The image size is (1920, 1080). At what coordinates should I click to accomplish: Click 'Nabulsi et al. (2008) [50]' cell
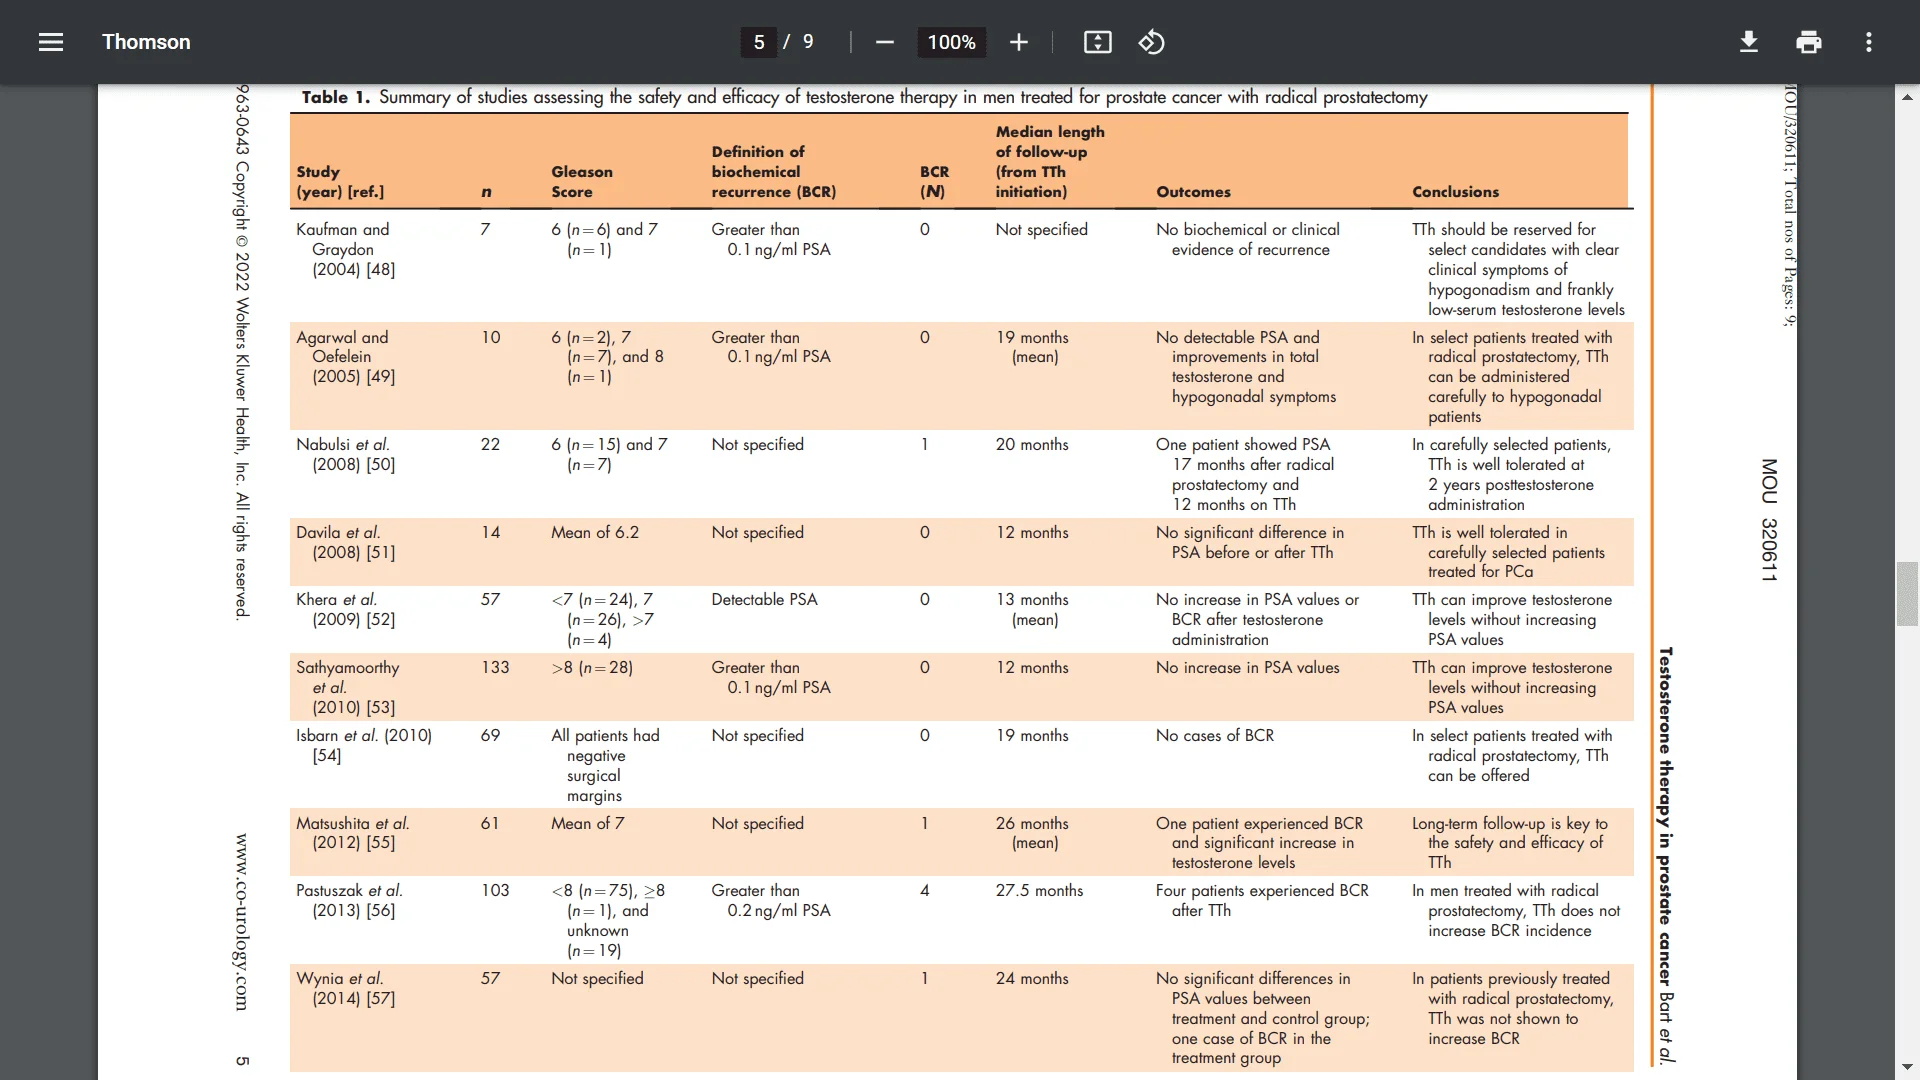click(x=345, y=454)
